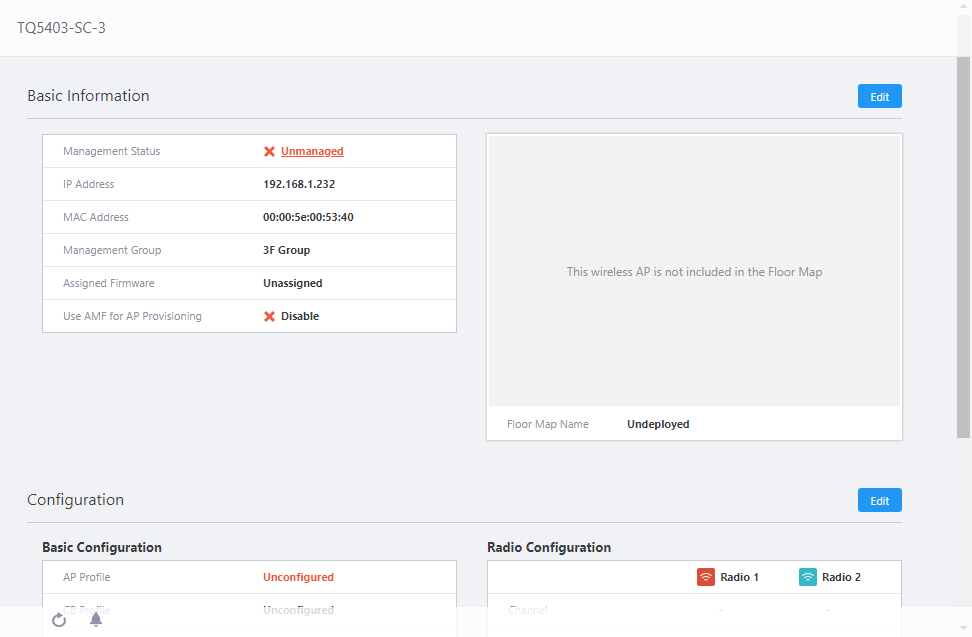Image resolution: width=972 pixels, height=637 pixels.
Task: Click the 3F Group management group value
Action: (286, 250)
